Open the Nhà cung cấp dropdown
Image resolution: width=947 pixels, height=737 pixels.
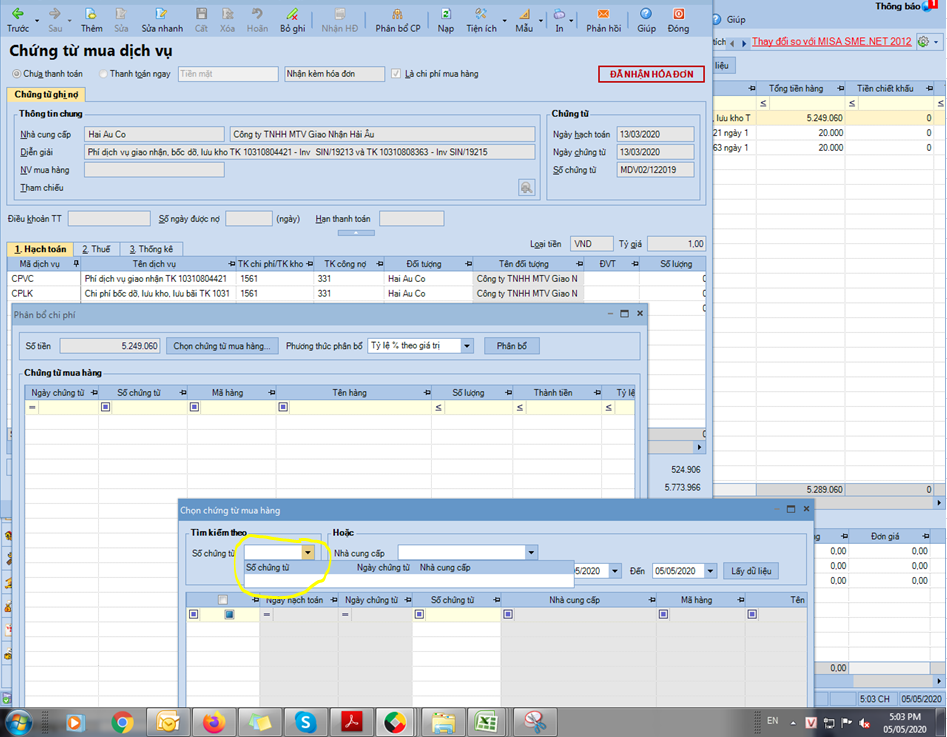point(531,552)
